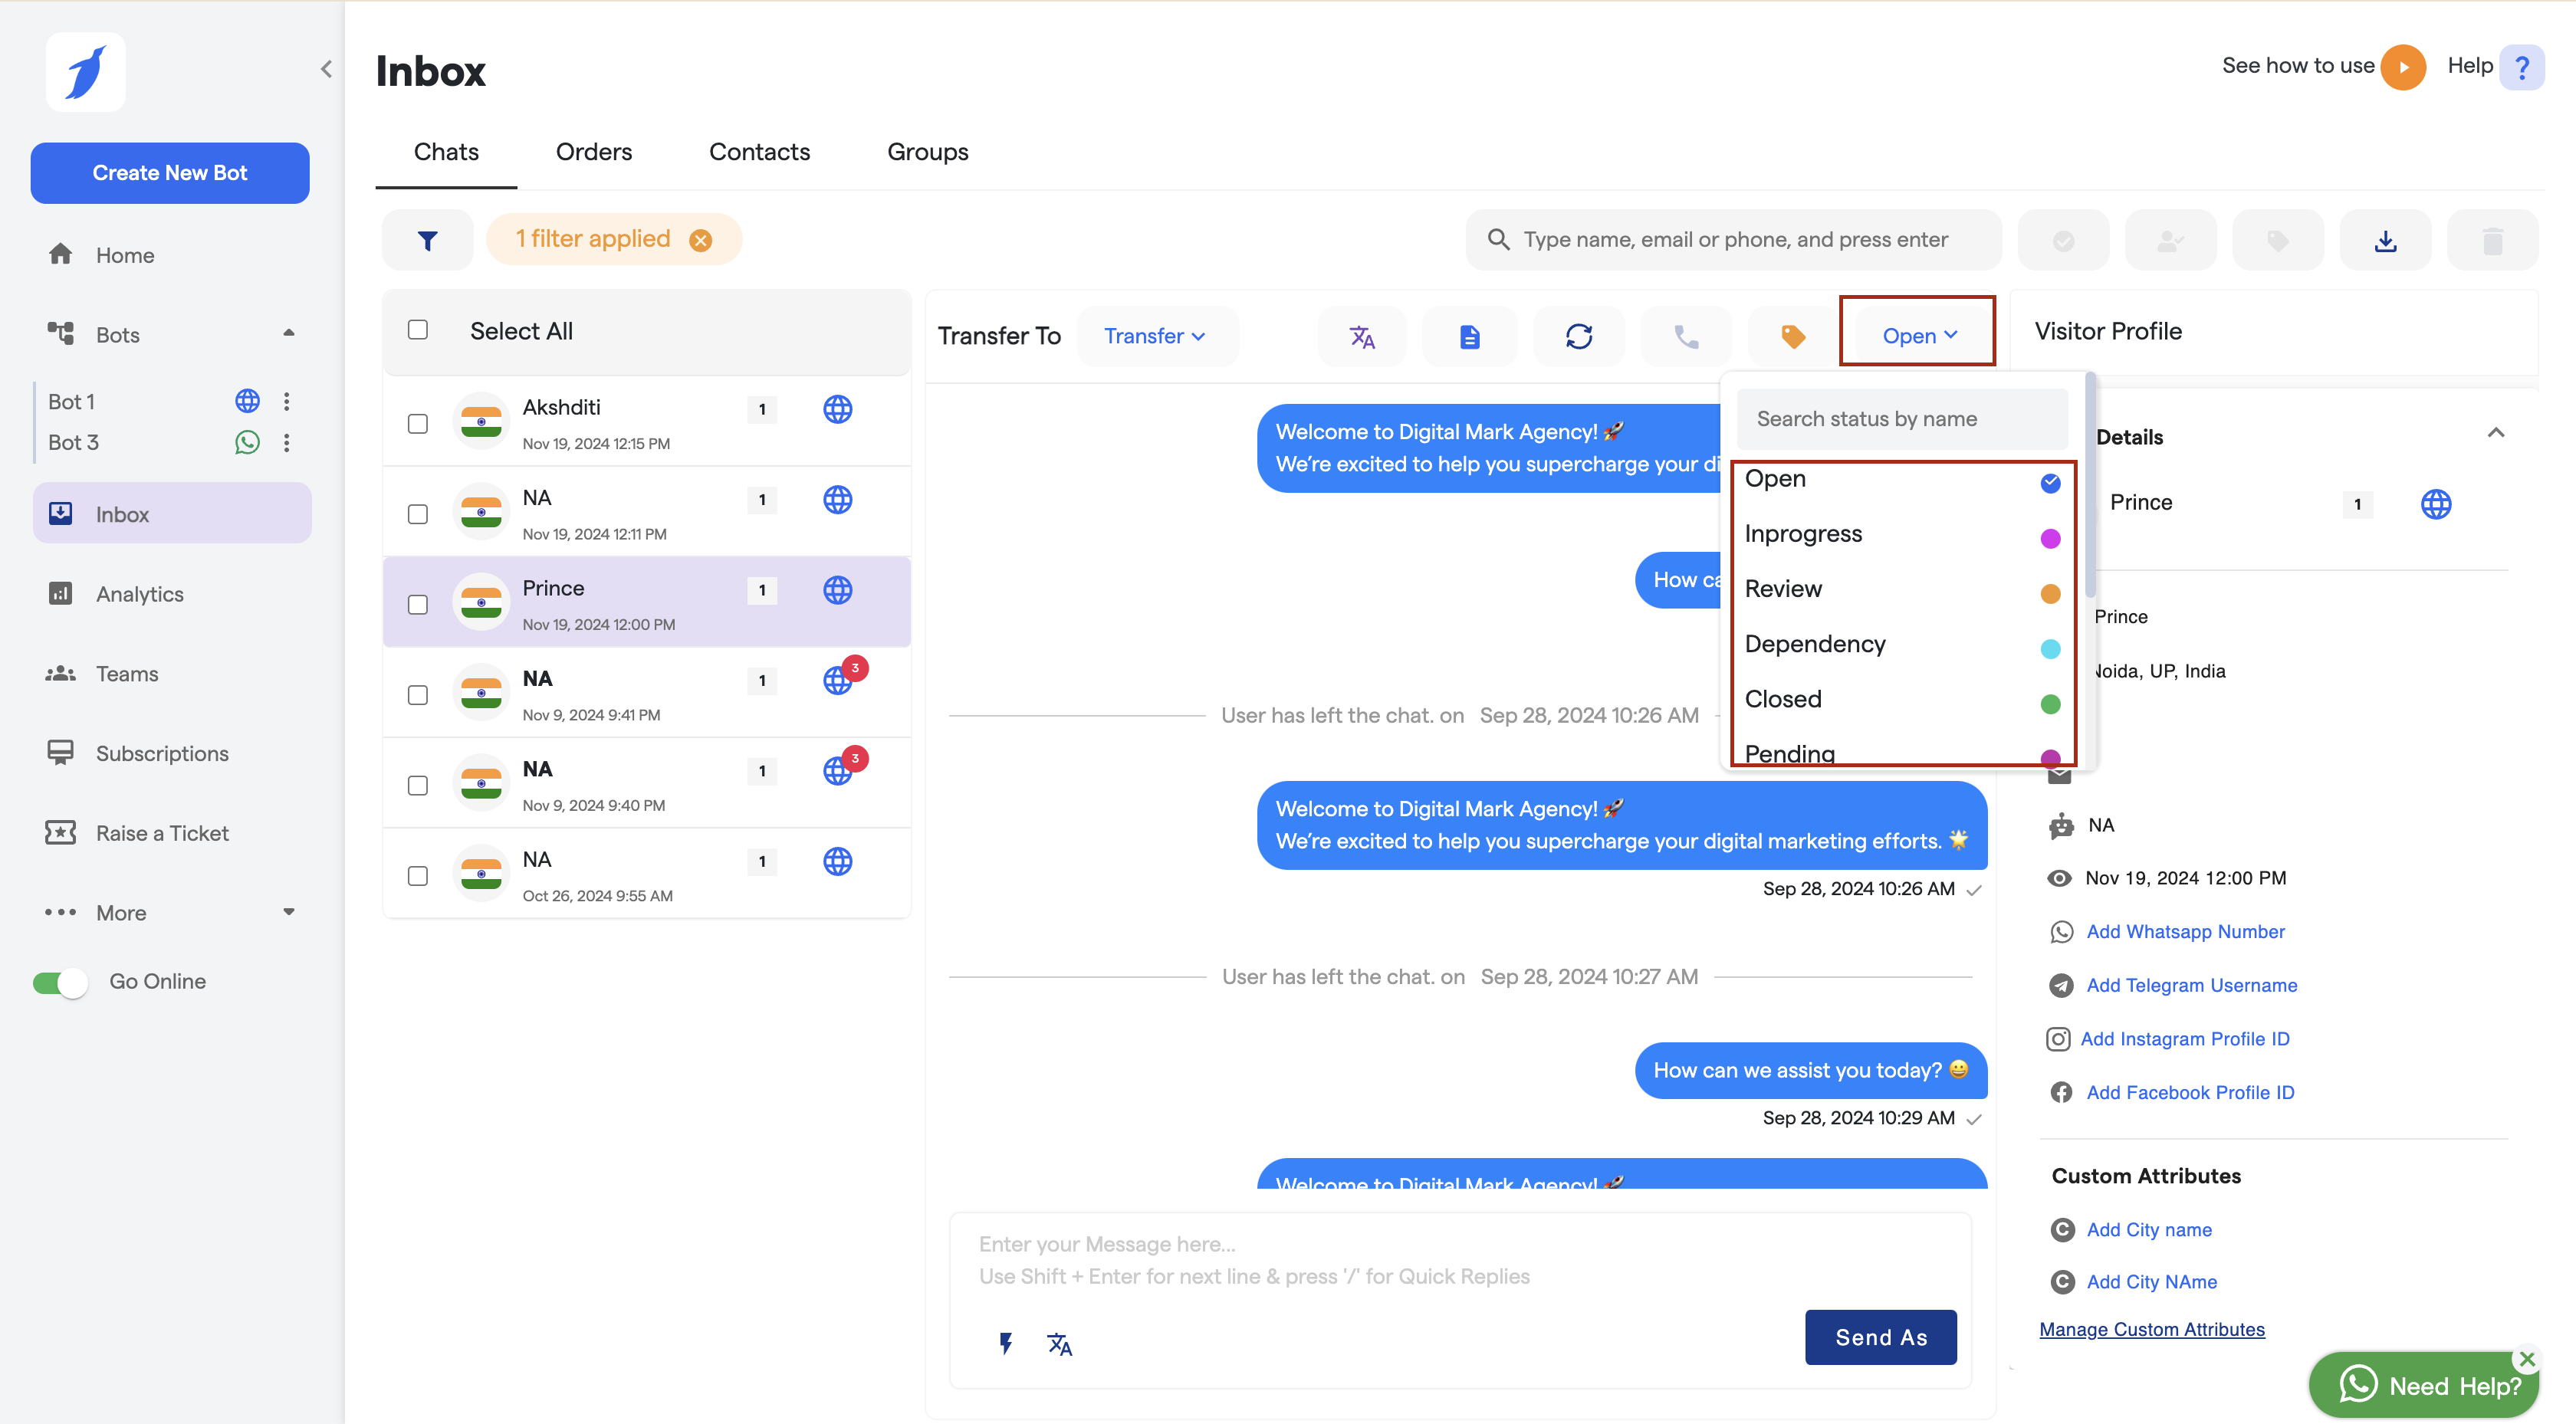Viewport: 2576px width, 1424px height.
Task: Click the orange tag icon
Action: tap(1792, 337)
